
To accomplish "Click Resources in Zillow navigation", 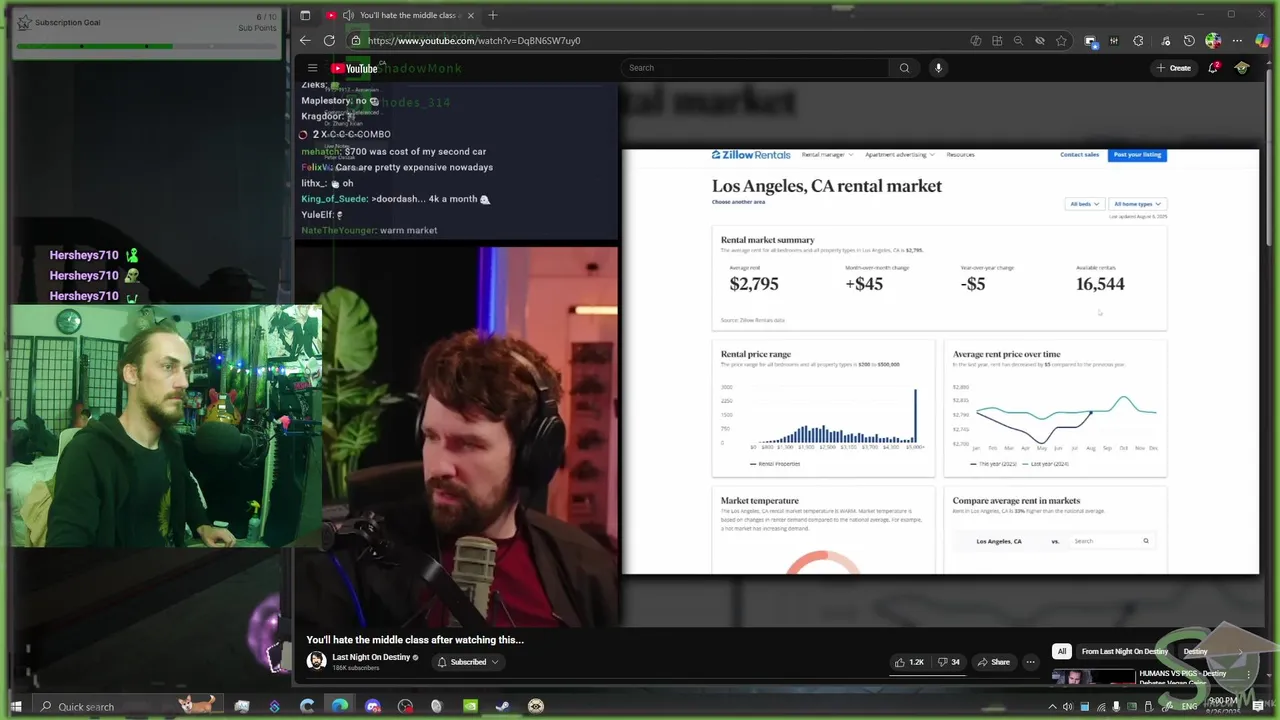I will (960, 155).
